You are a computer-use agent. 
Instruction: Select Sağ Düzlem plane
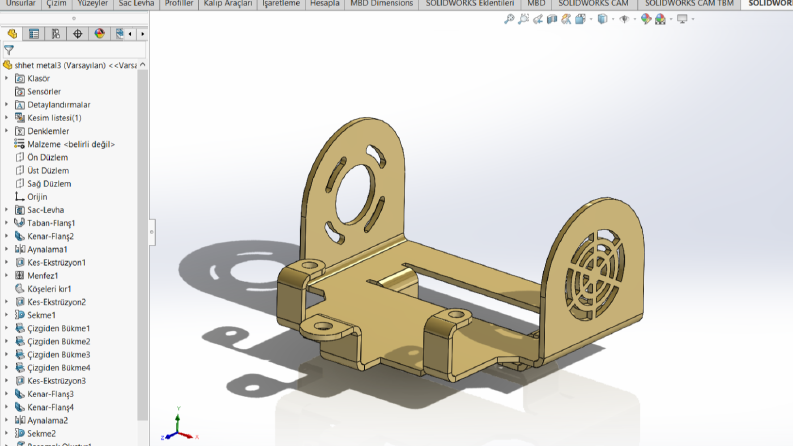coord(49,184)
